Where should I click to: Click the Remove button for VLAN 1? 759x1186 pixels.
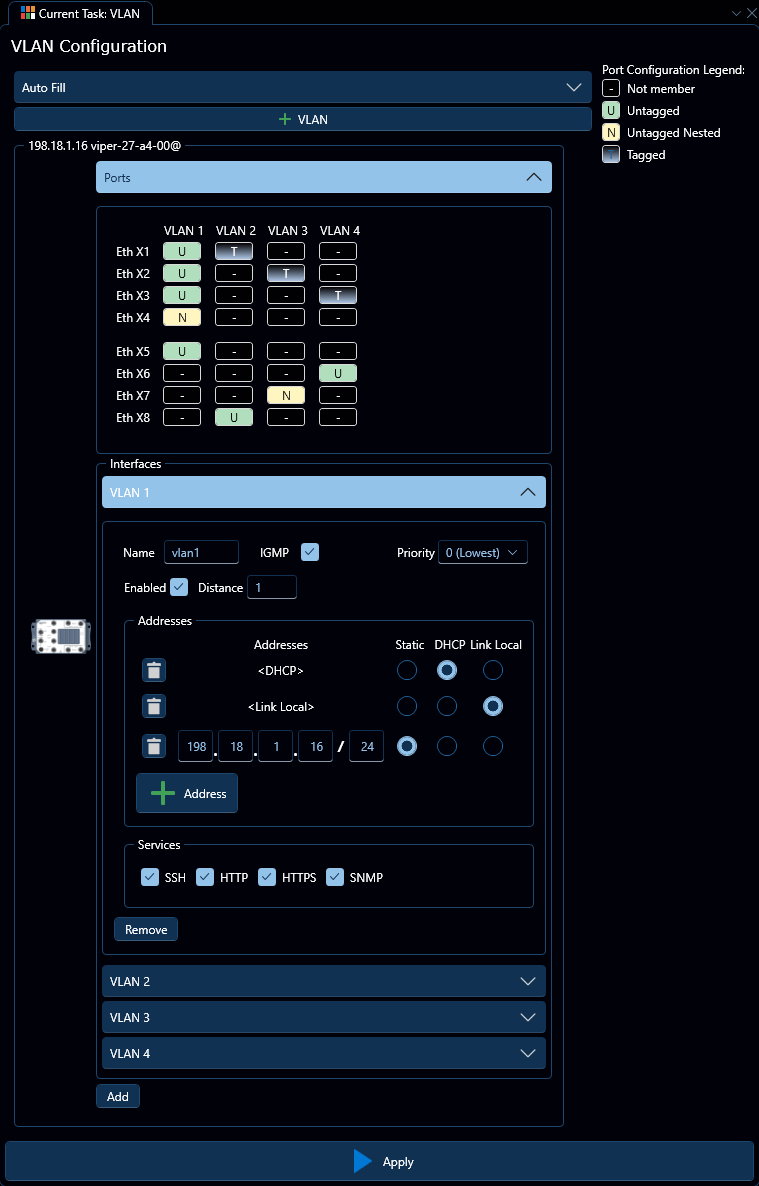click(146, 929)
